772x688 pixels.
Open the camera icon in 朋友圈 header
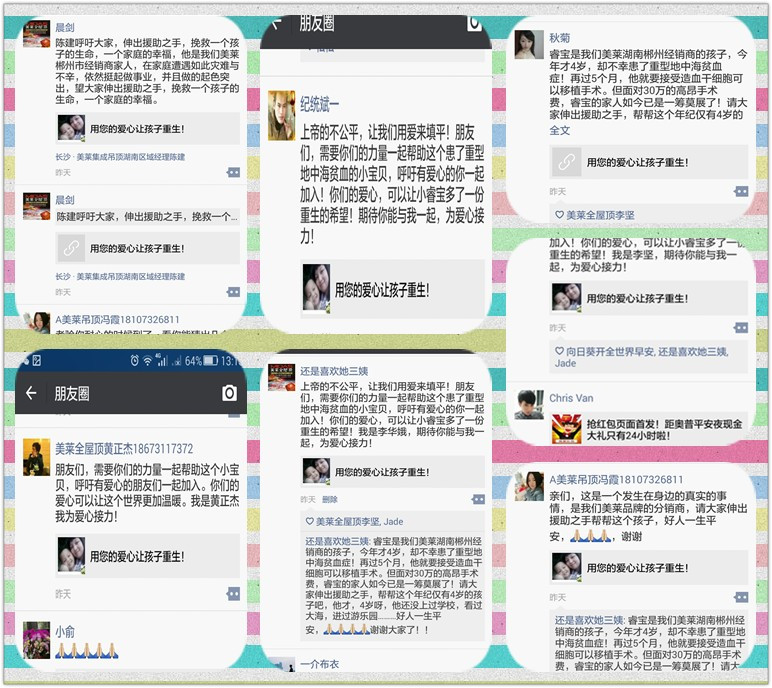[229, 393]
